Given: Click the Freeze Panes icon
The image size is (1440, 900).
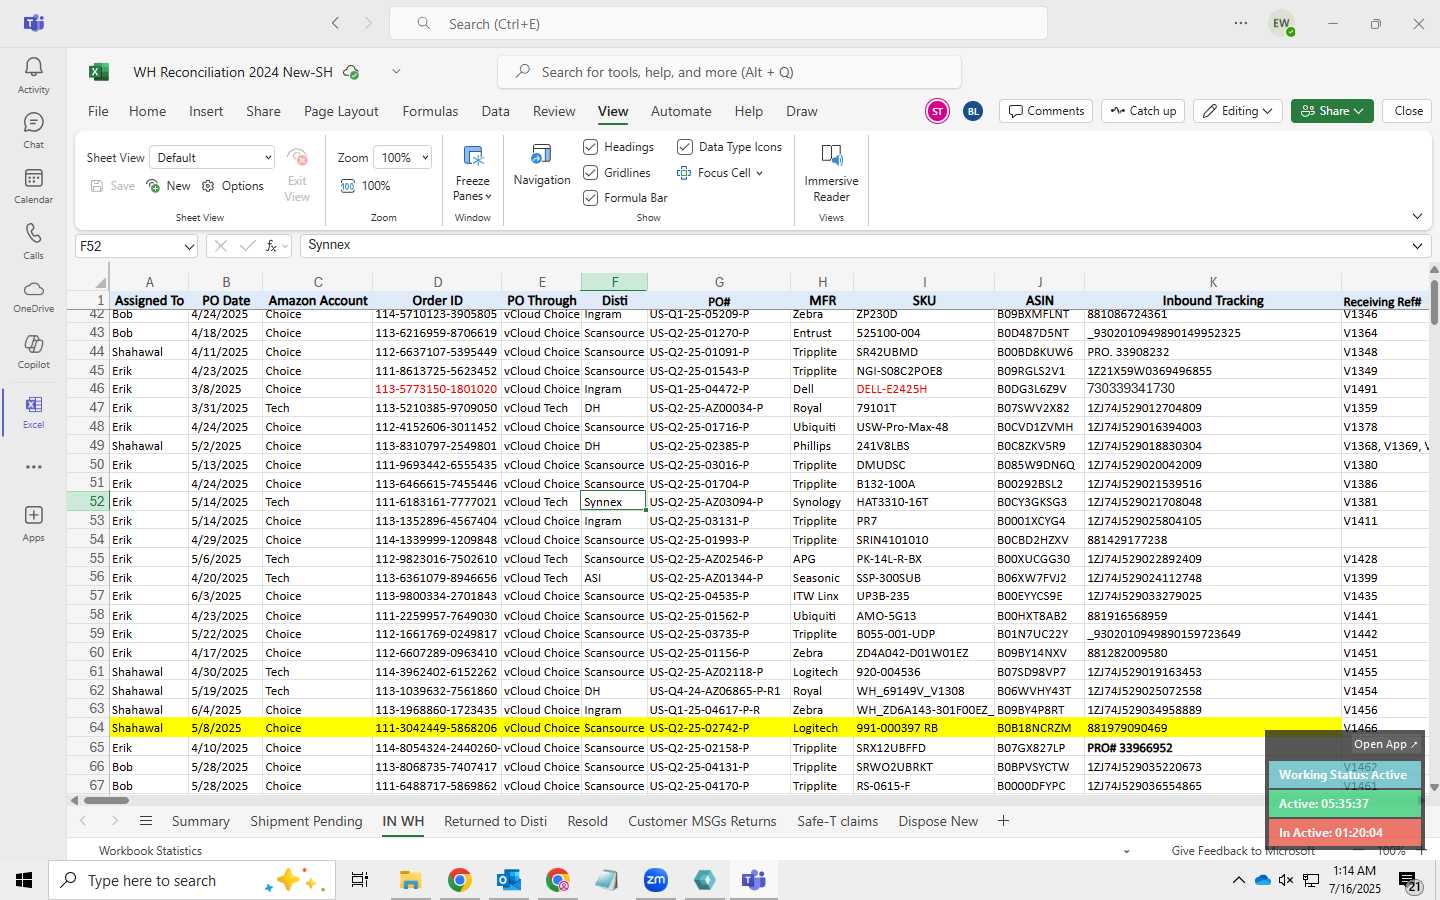Looking at the screenshot, I should (473, 156).
